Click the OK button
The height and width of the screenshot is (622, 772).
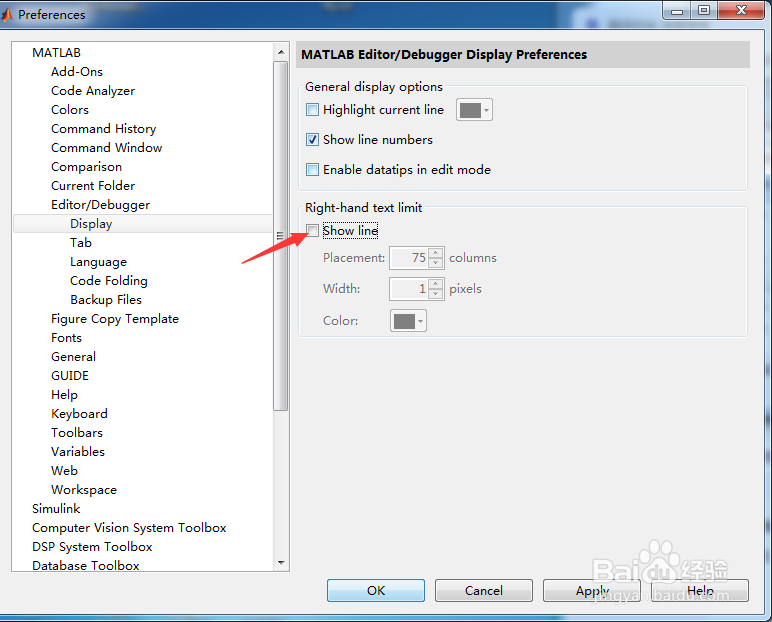click(x=376, y=590)
